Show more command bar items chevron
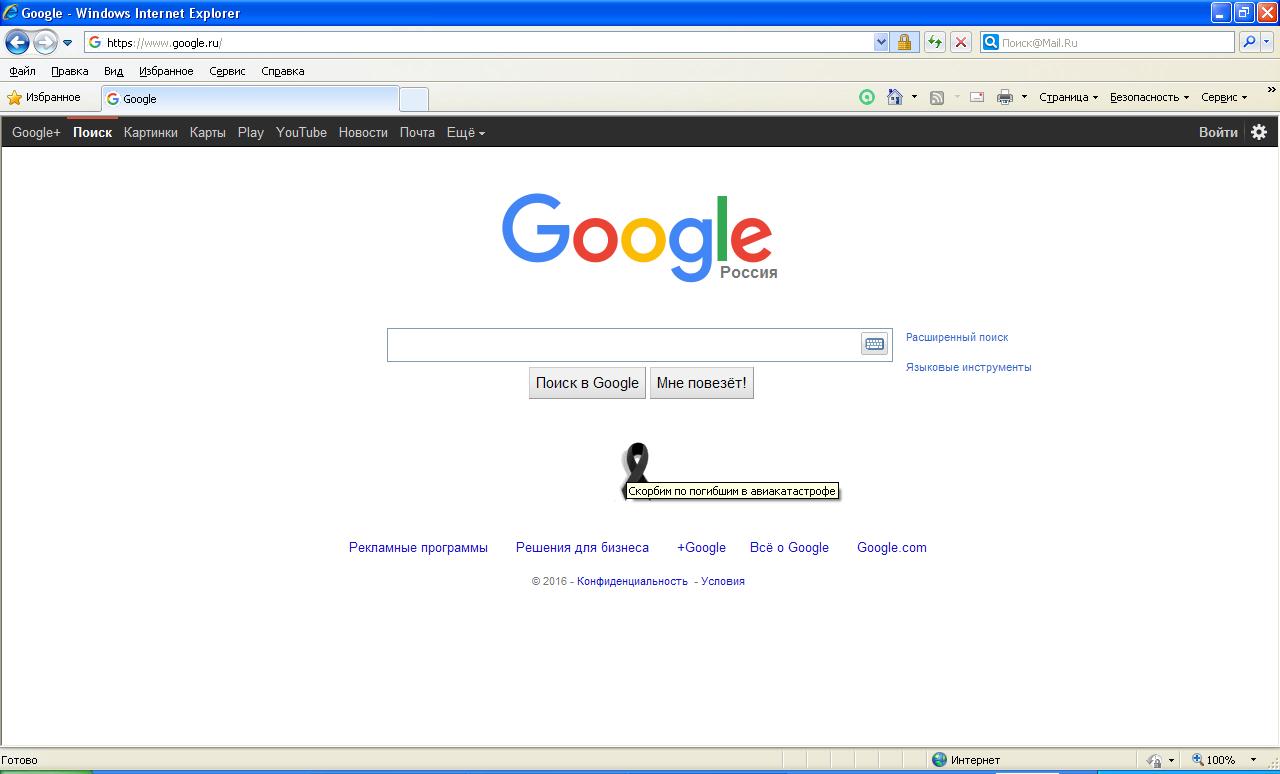This screenshot has width=1280, height=774. (x=1271, y=92)
